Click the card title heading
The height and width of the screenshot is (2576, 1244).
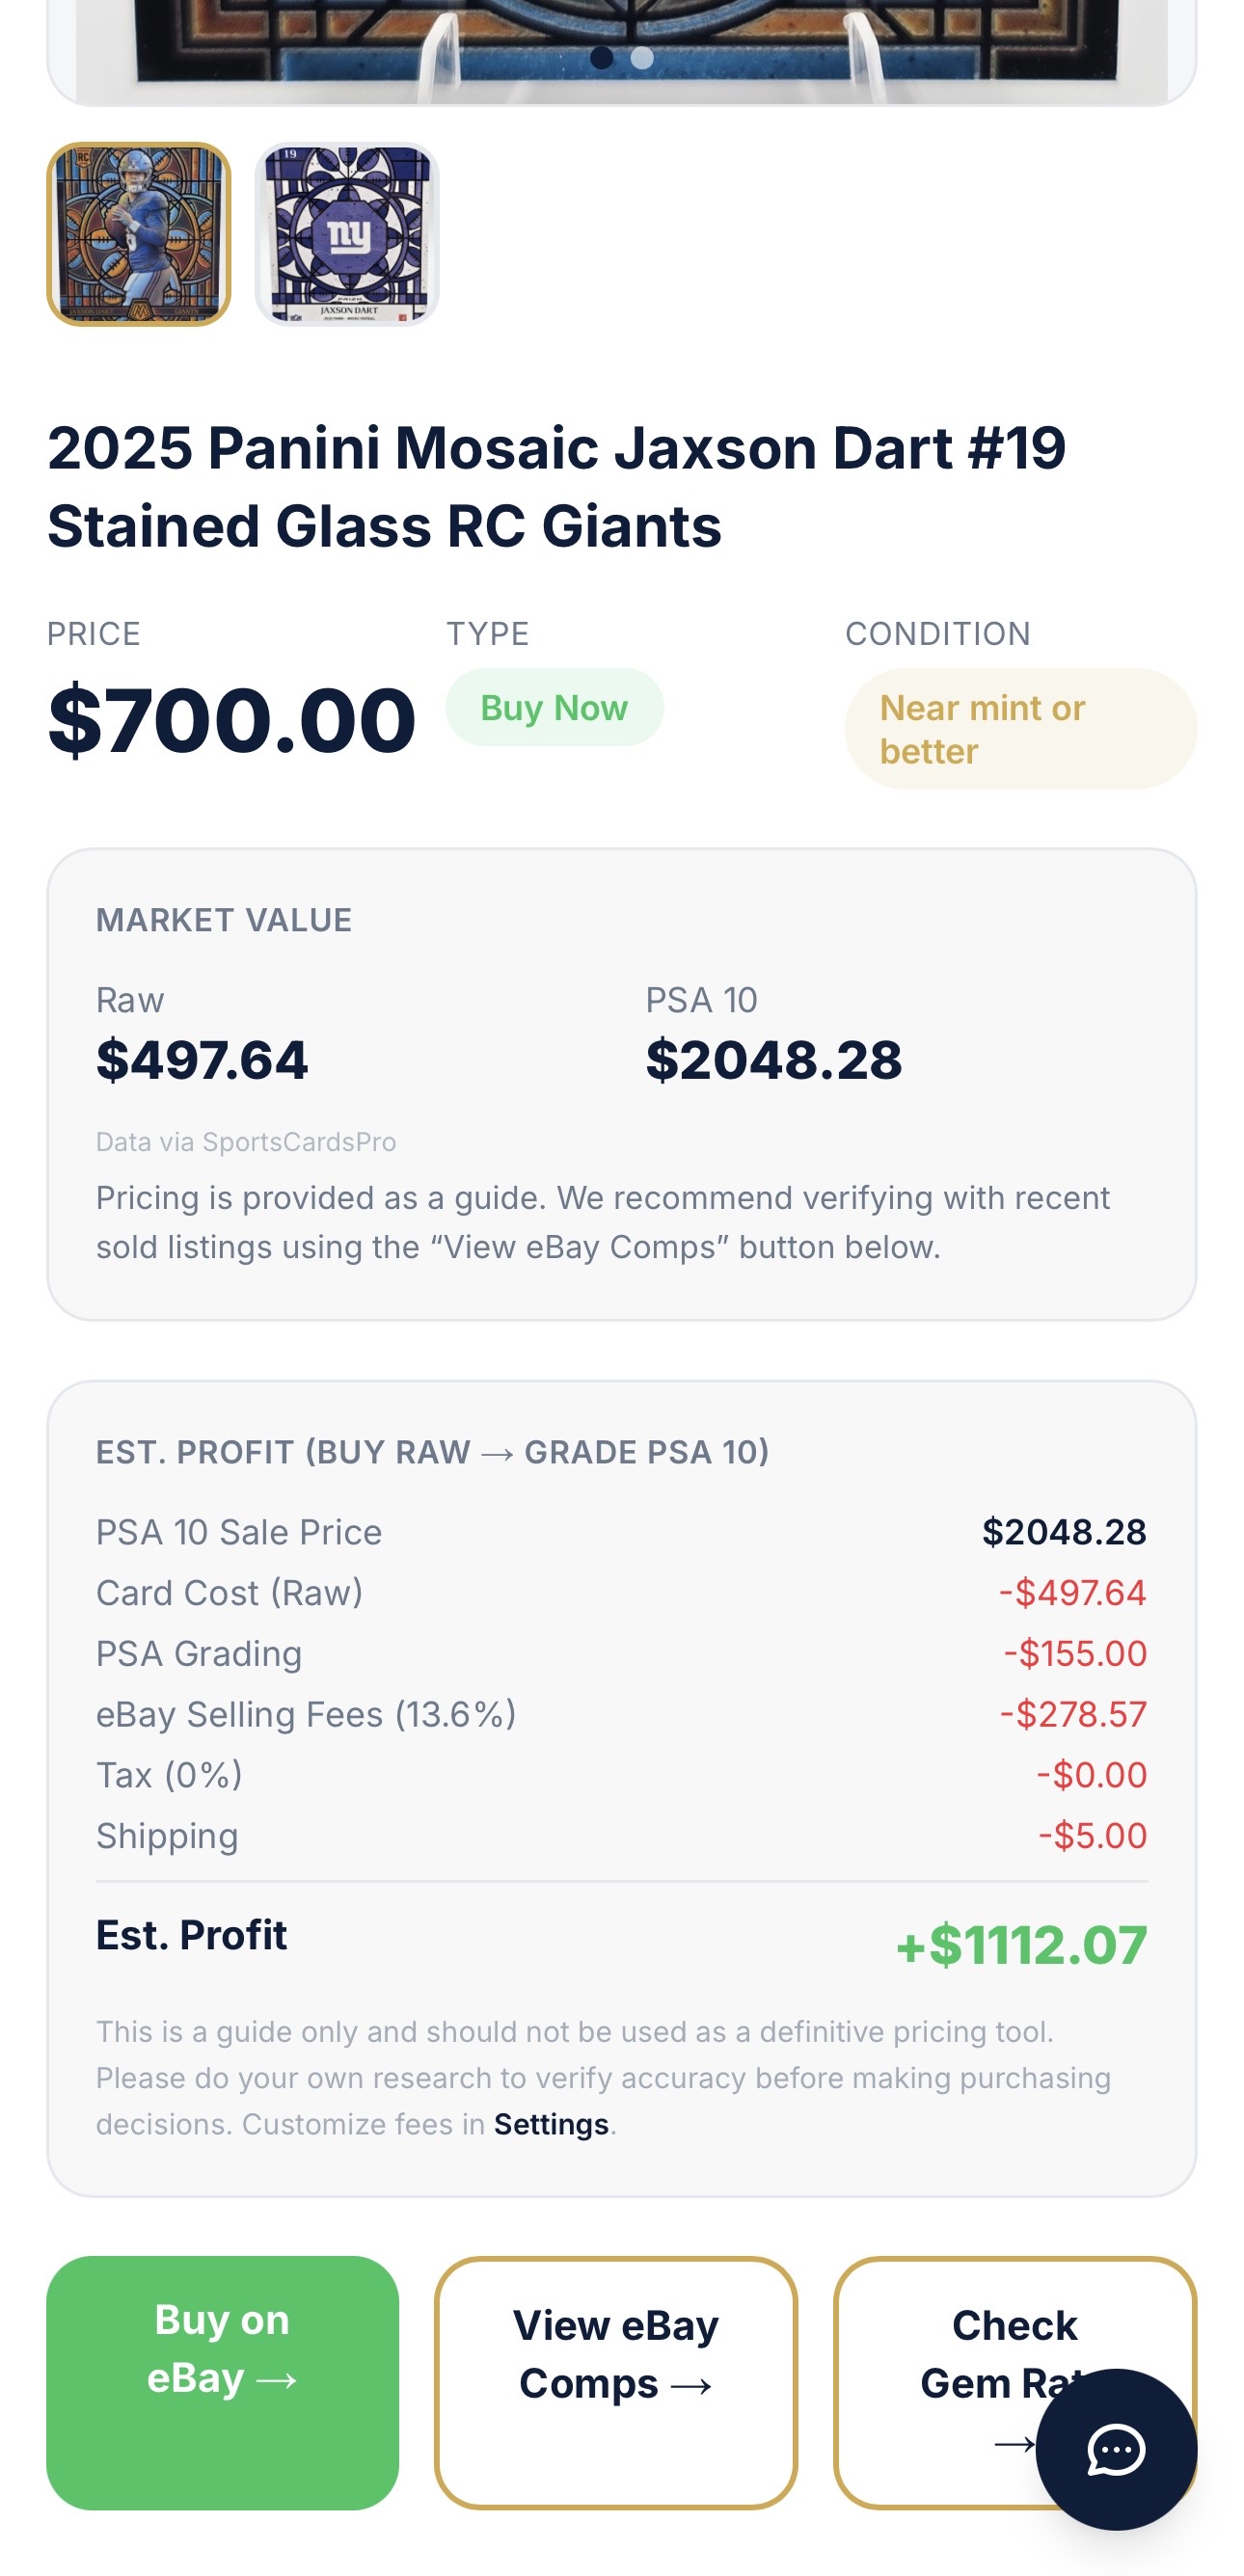556,486
